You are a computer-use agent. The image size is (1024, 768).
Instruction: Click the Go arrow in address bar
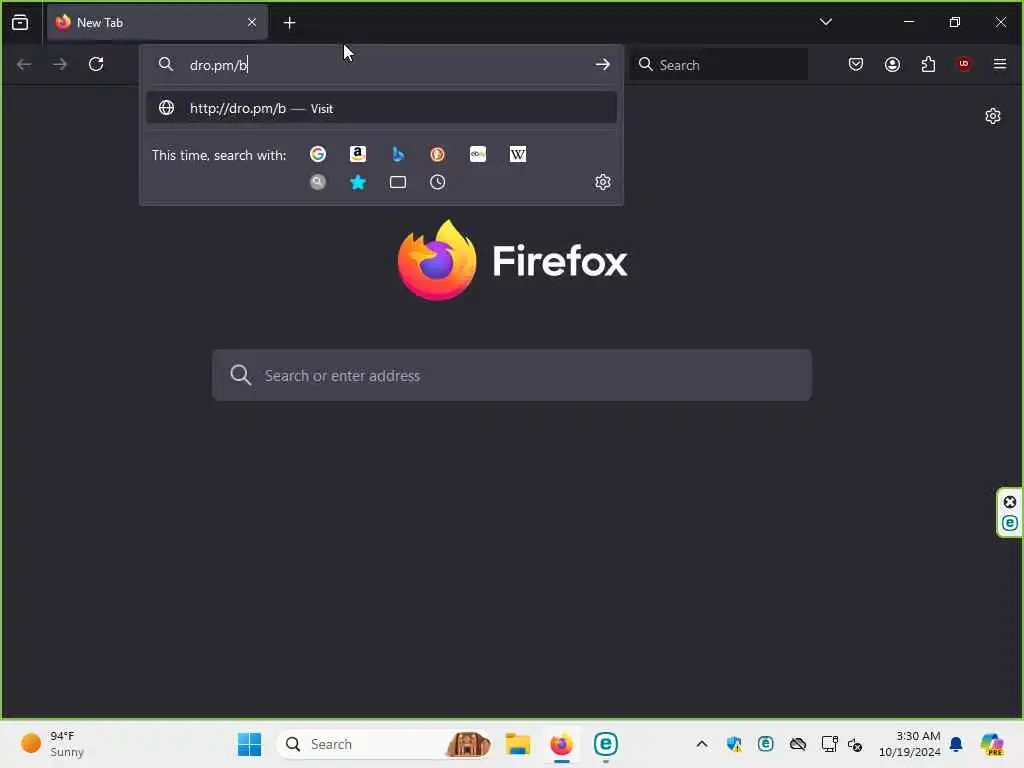602,65
